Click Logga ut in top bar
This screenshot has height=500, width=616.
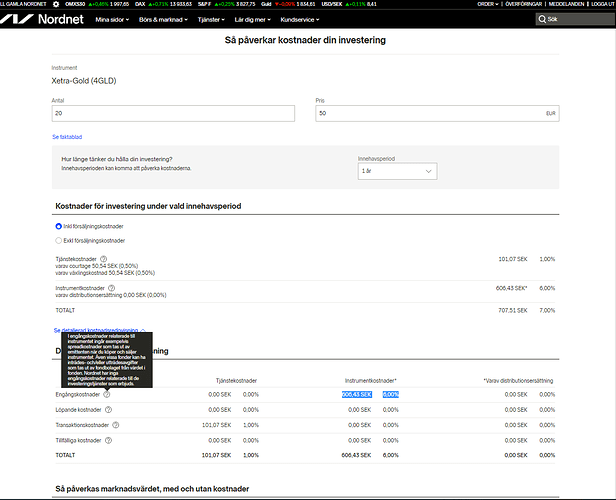[x=598, y=4]
